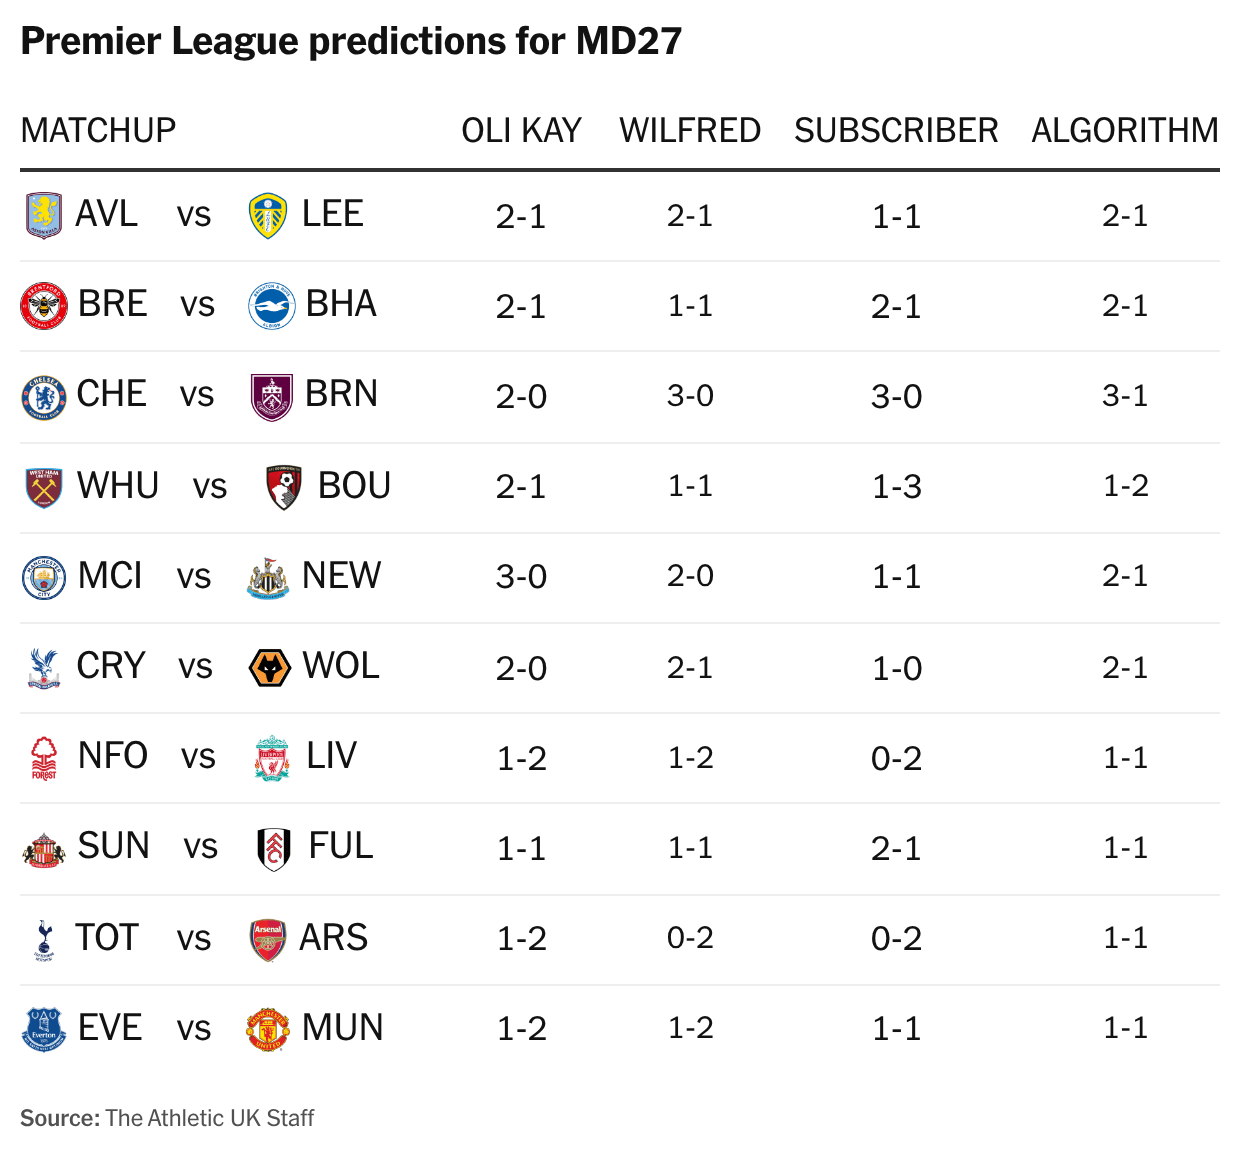Select the Arsenal badge

point(267,940)
